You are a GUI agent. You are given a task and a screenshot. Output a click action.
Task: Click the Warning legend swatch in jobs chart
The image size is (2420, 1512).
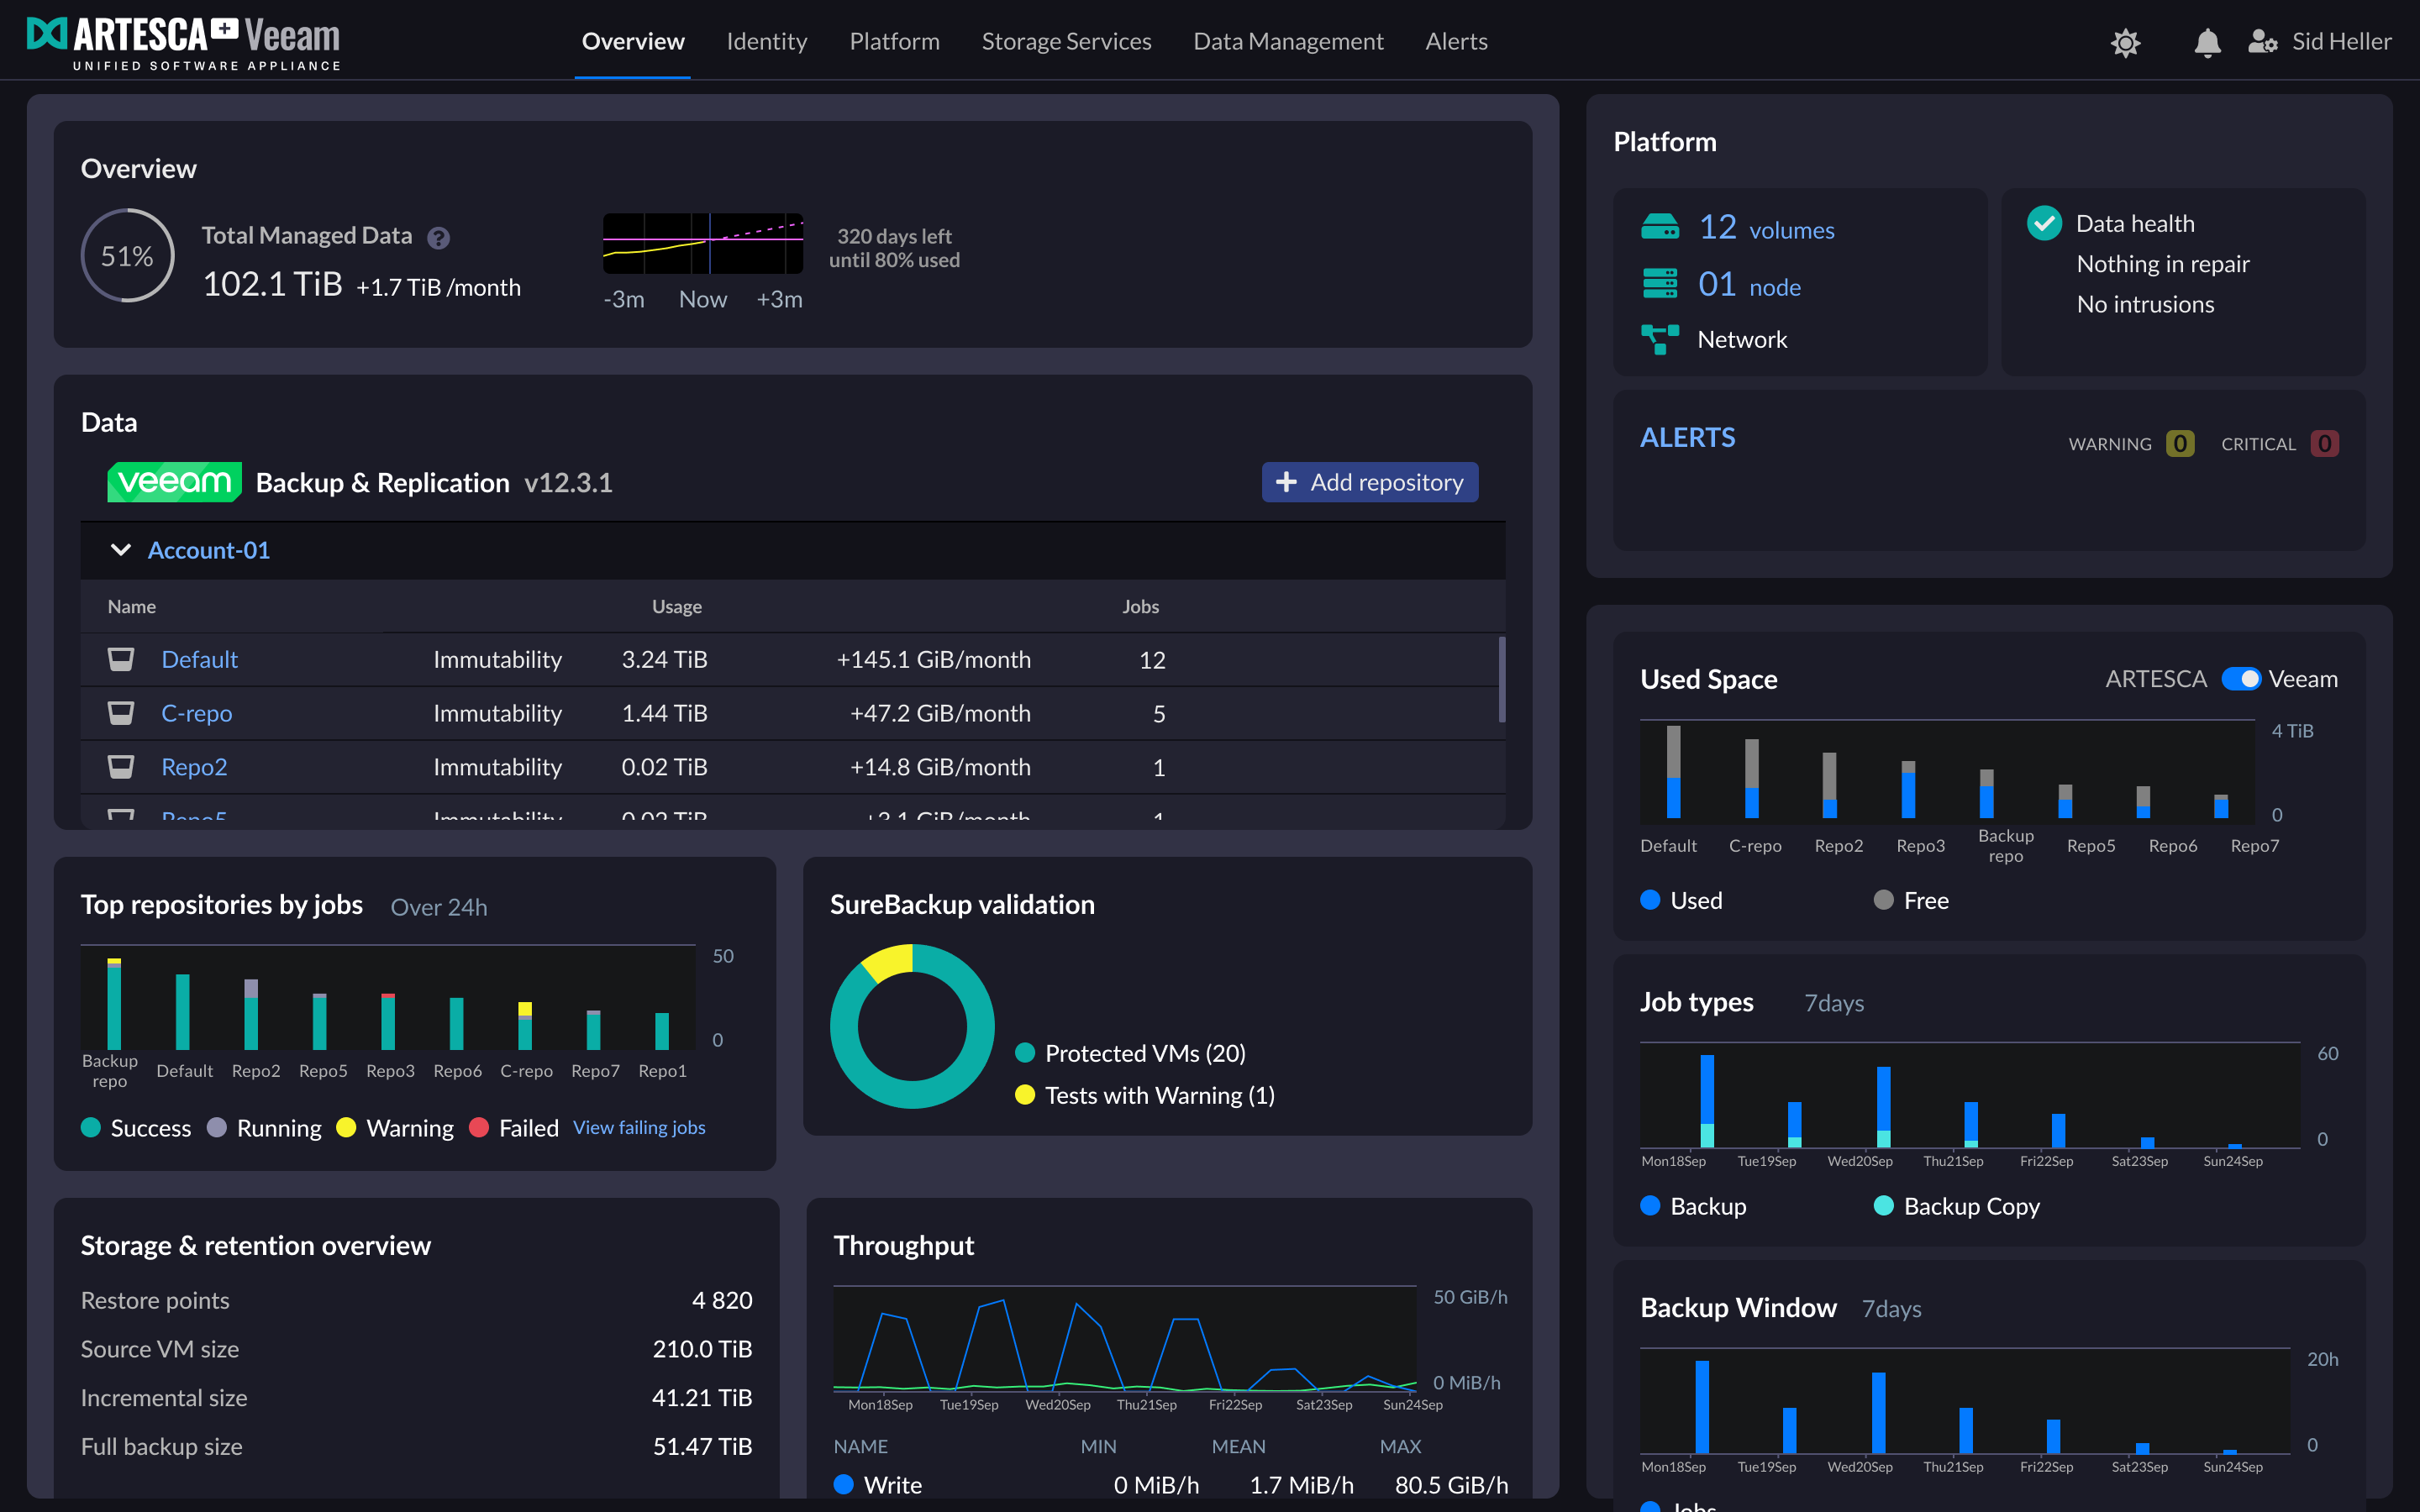346,1127
